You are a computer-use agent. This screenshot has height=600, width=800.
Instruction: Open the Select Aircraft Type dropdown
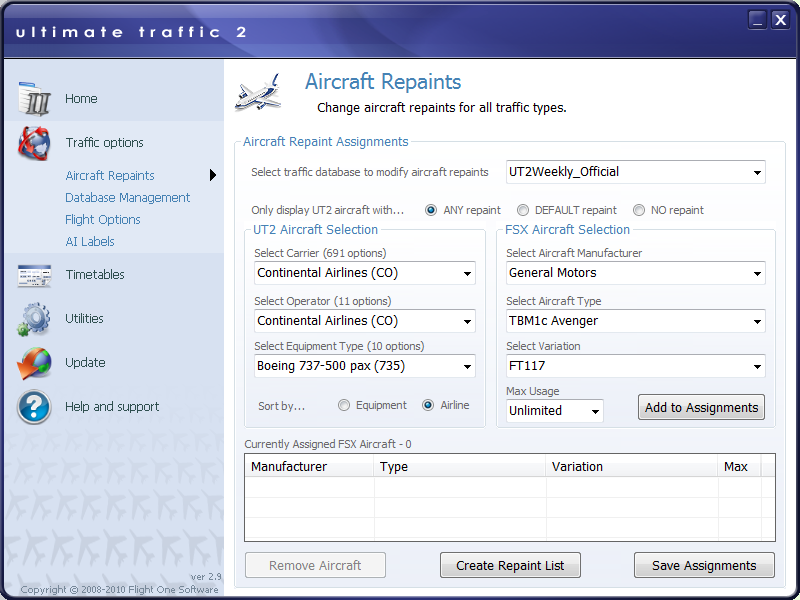pyautogui.click(x=636, y=321)
